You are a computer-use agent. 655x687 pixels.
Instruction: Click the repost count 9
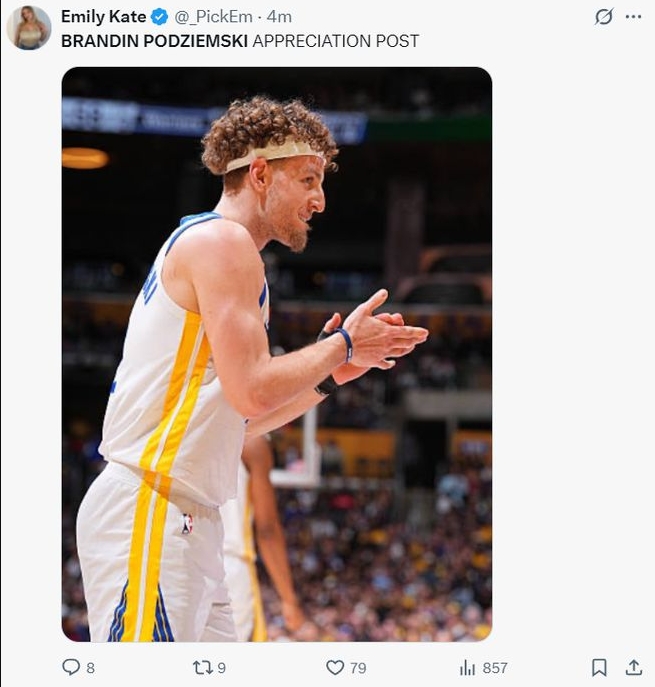tap(222, 668)
